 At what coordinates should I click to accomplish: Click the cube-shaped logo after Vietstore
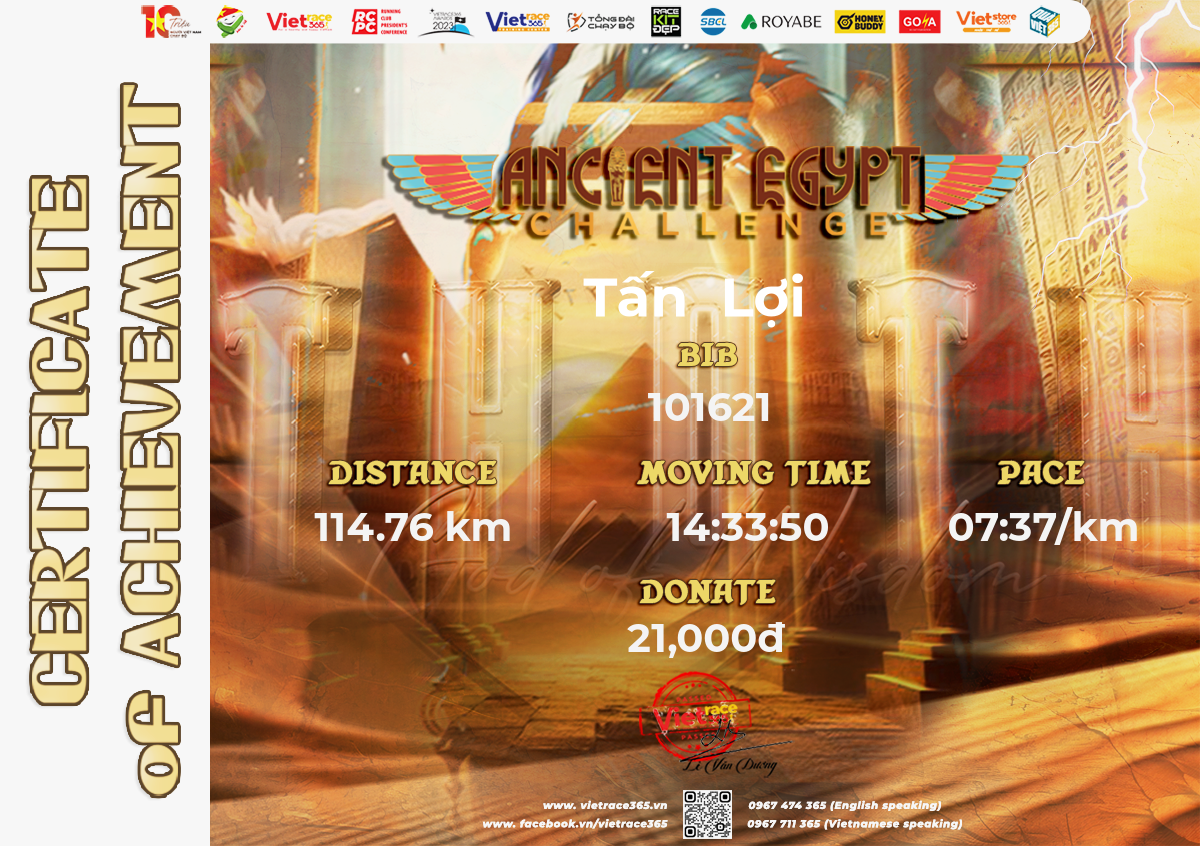pos(1044,21)
